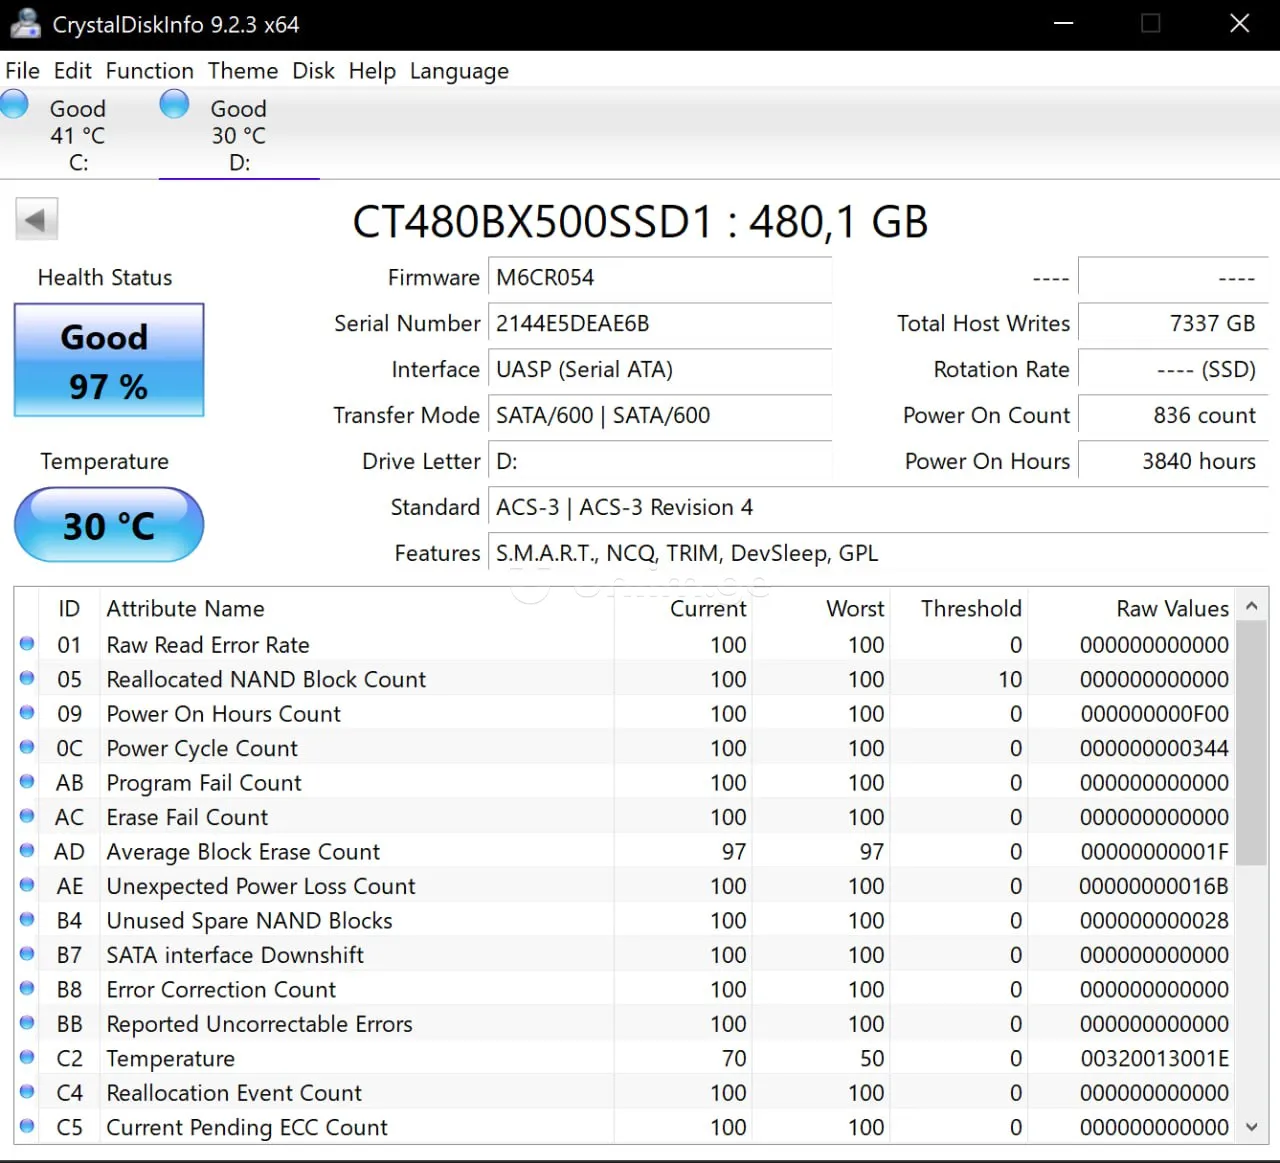
Task: Click raw value 00000000016B
Action: coord(1154,886)
